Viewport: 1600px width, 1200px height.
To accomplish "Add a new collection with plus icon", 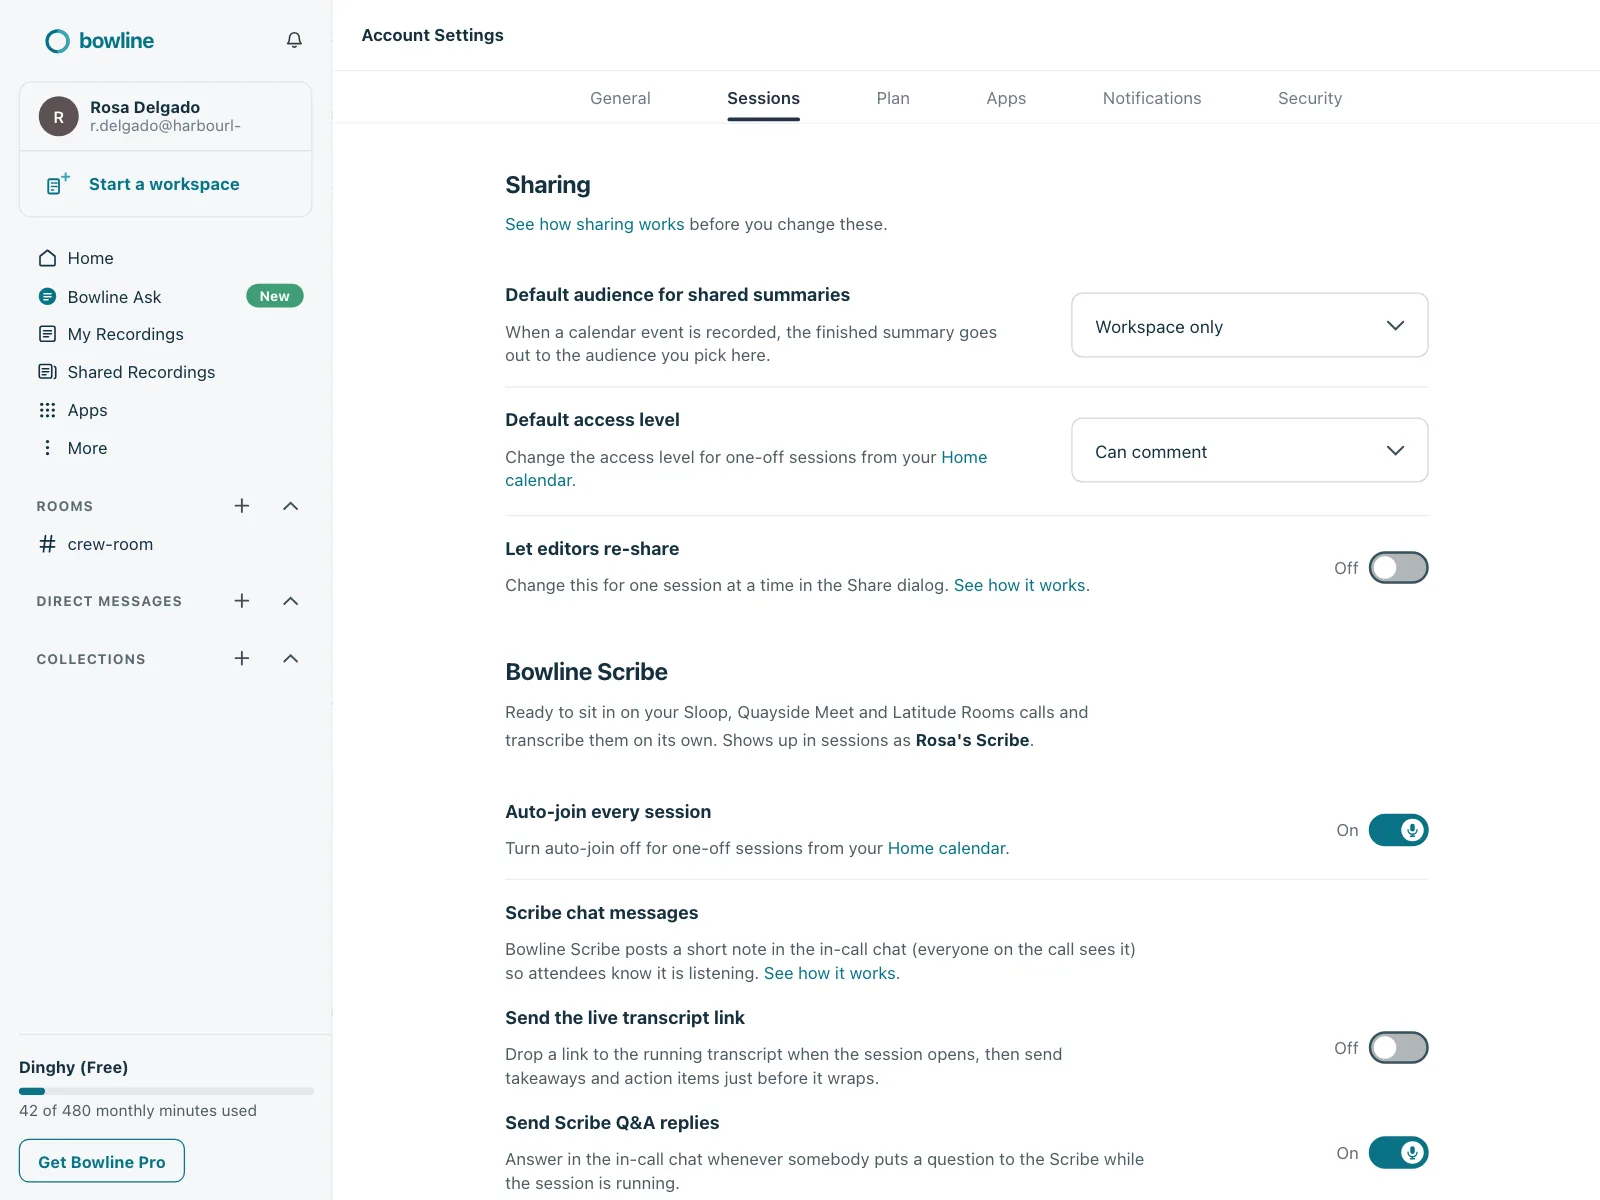I will tap(242, 658).
